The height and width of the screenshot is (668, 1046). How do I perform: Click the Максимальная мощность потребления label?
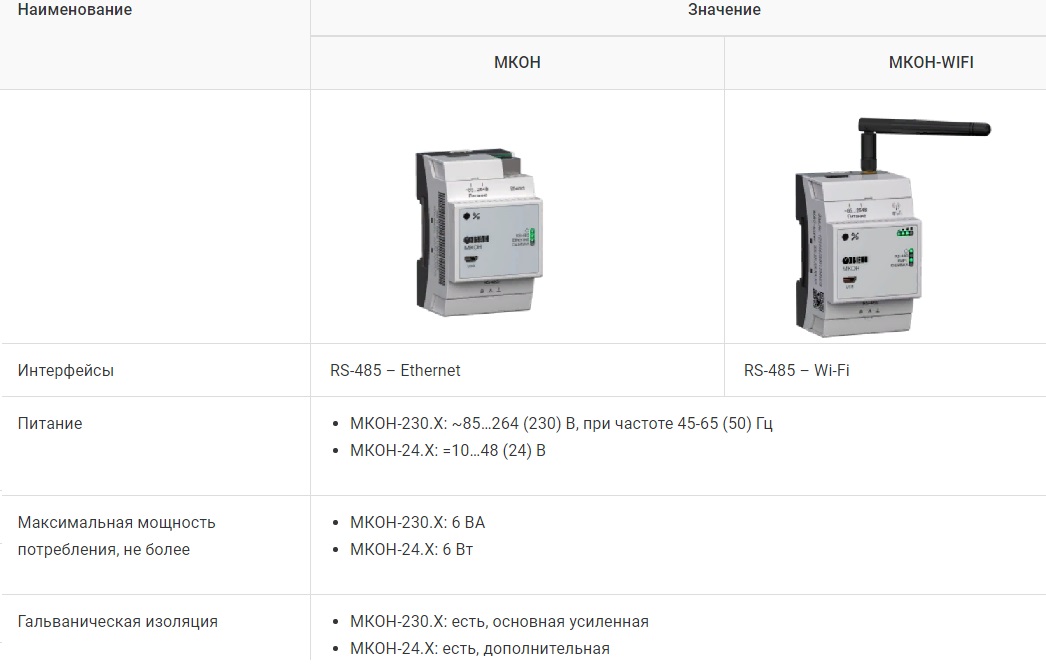click(x=116, y=535)
